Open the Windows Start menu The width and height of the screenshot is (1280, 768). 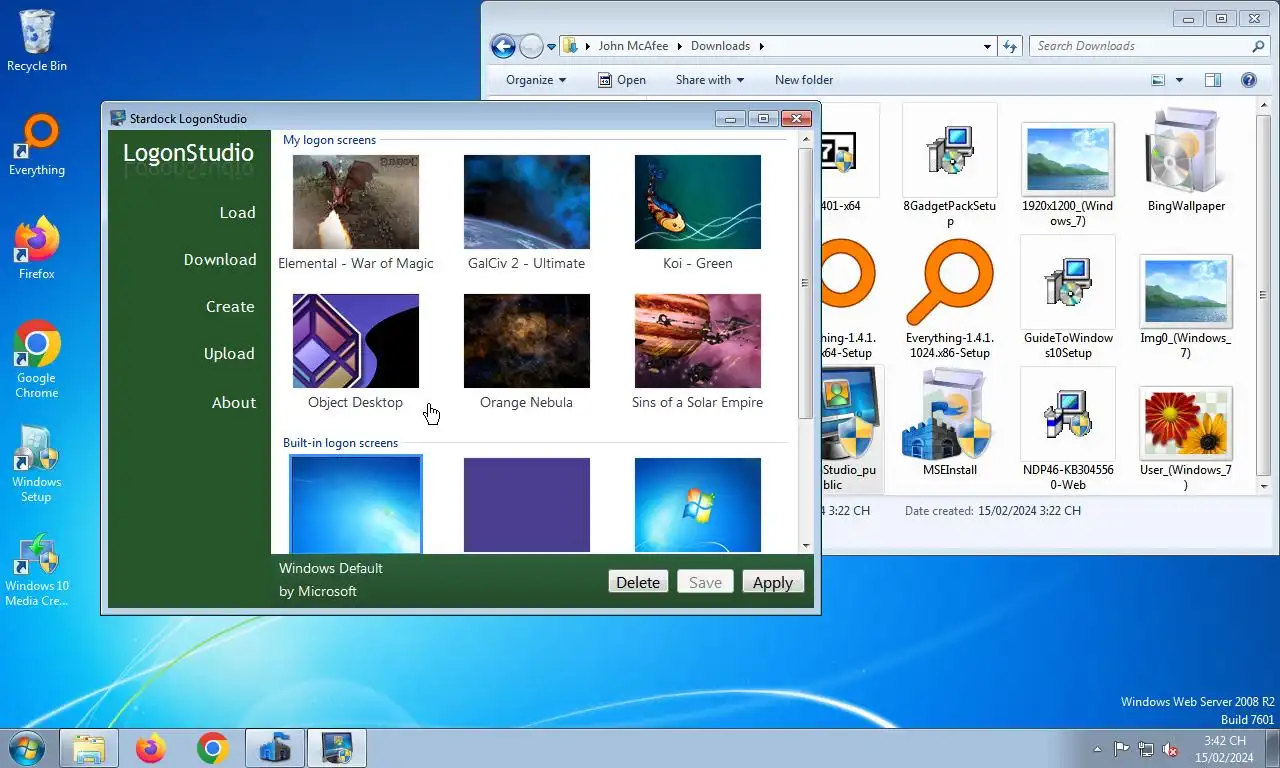tap(27, 748)
